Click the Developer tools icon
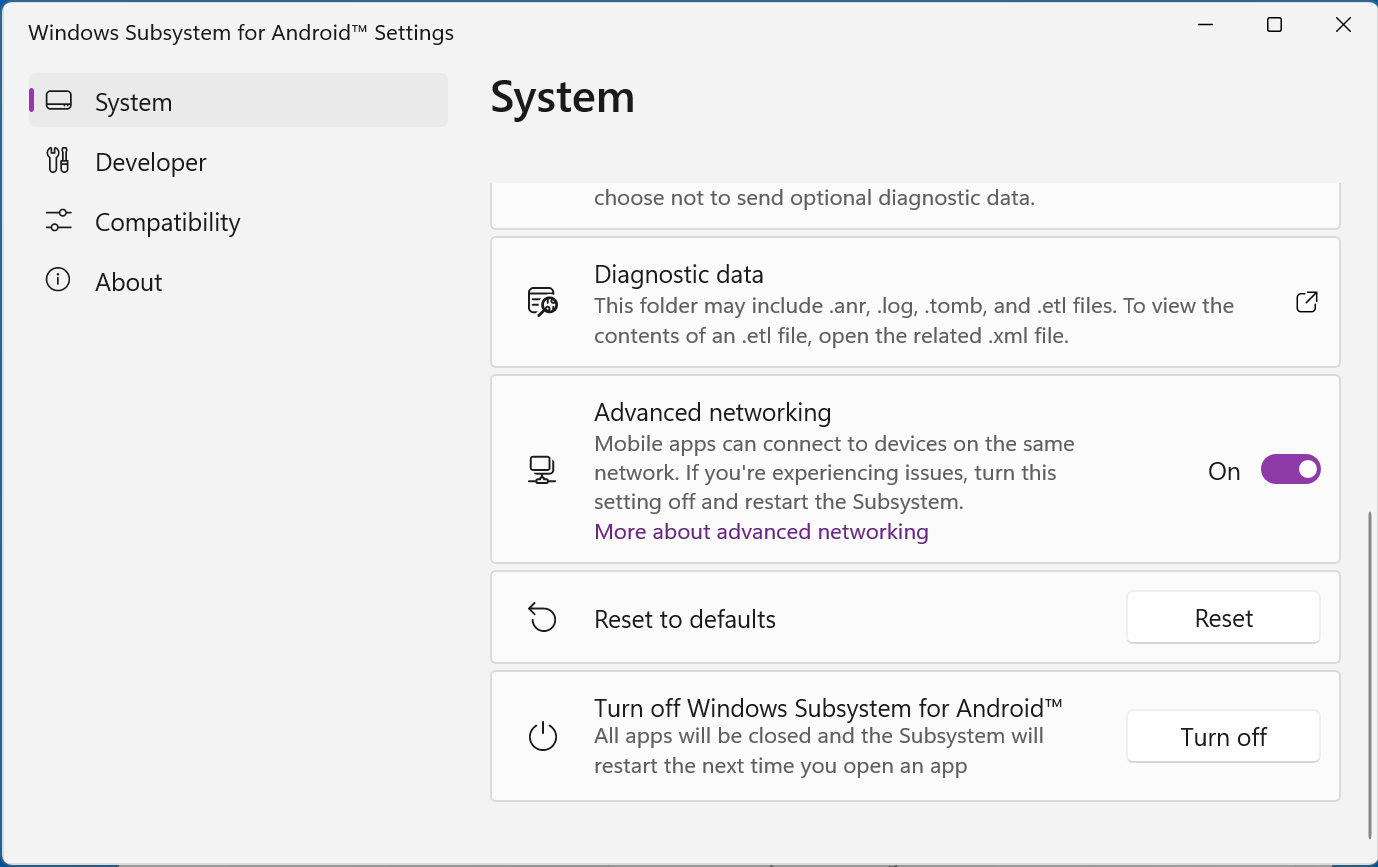Screen dimensions: 1378x867 tap(58, 160)
